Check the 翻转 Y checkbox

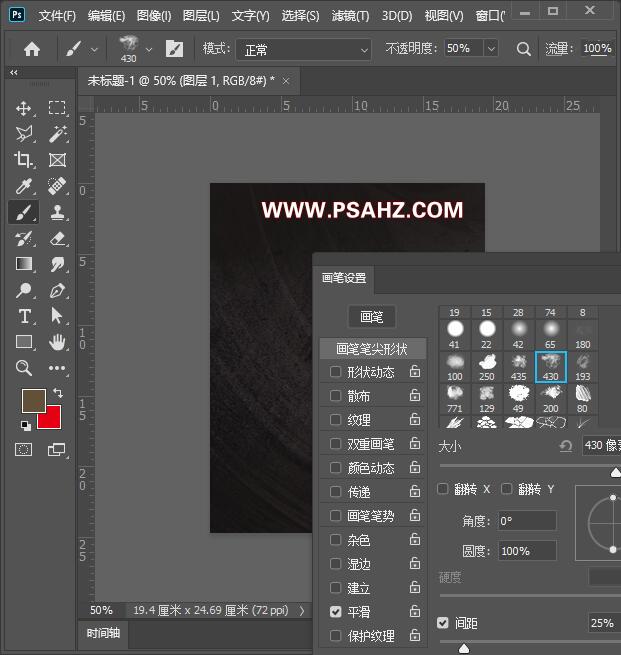point(507,488)
